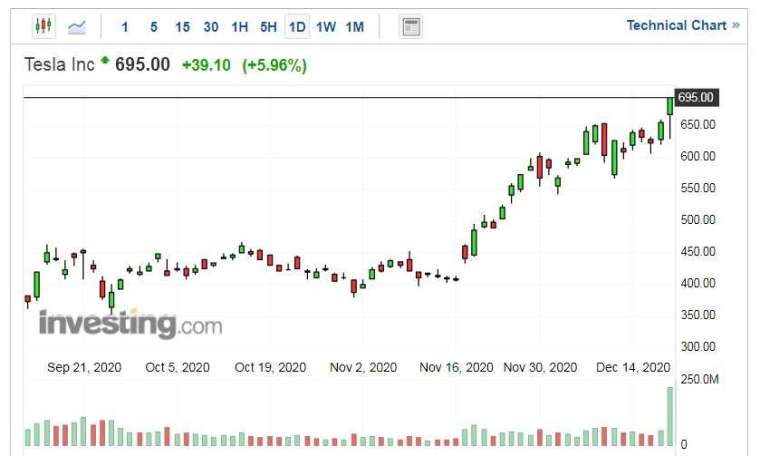Viewport: 760px width, 456px height.
Task: Click the 650.00 price axis label
Action: pyautogui.click(x=697, y=125)
